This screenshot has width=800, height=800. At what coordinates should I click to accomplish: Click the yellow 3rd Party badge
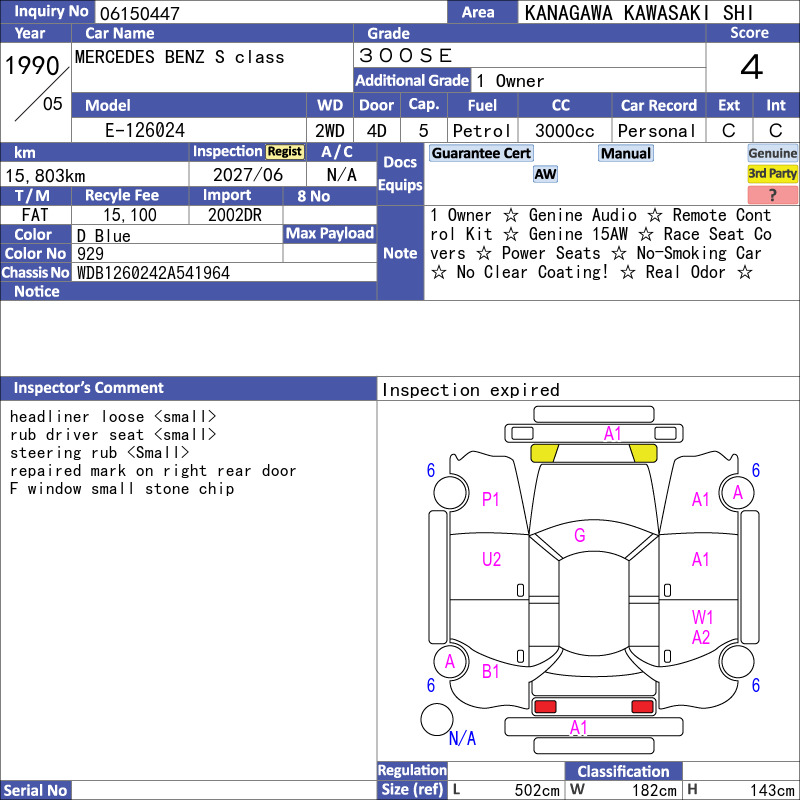[772, 173]
